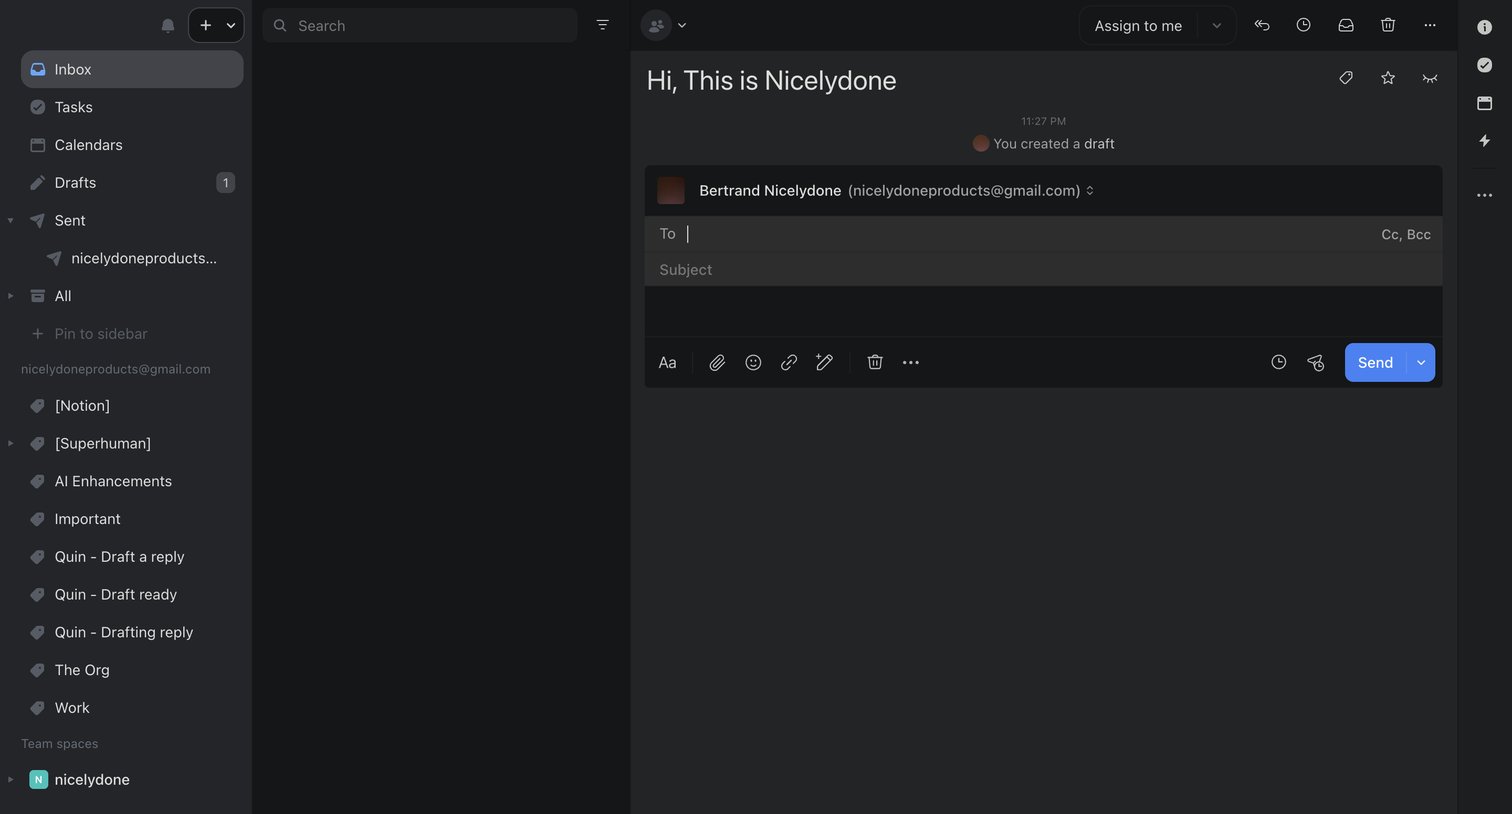Select Quin - Draft ready label
The height and width of the screenshot is (814, 1512).
coord(132,595)
